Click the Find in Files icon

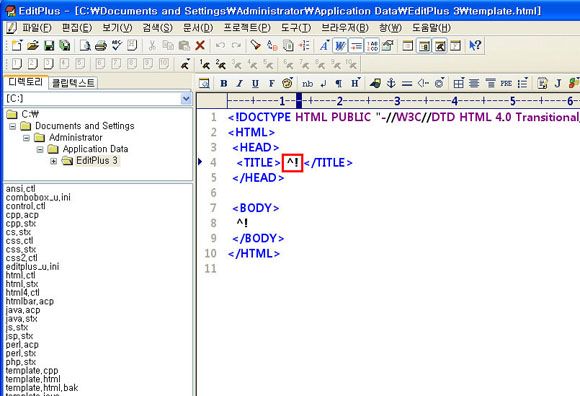pos(288,46)
